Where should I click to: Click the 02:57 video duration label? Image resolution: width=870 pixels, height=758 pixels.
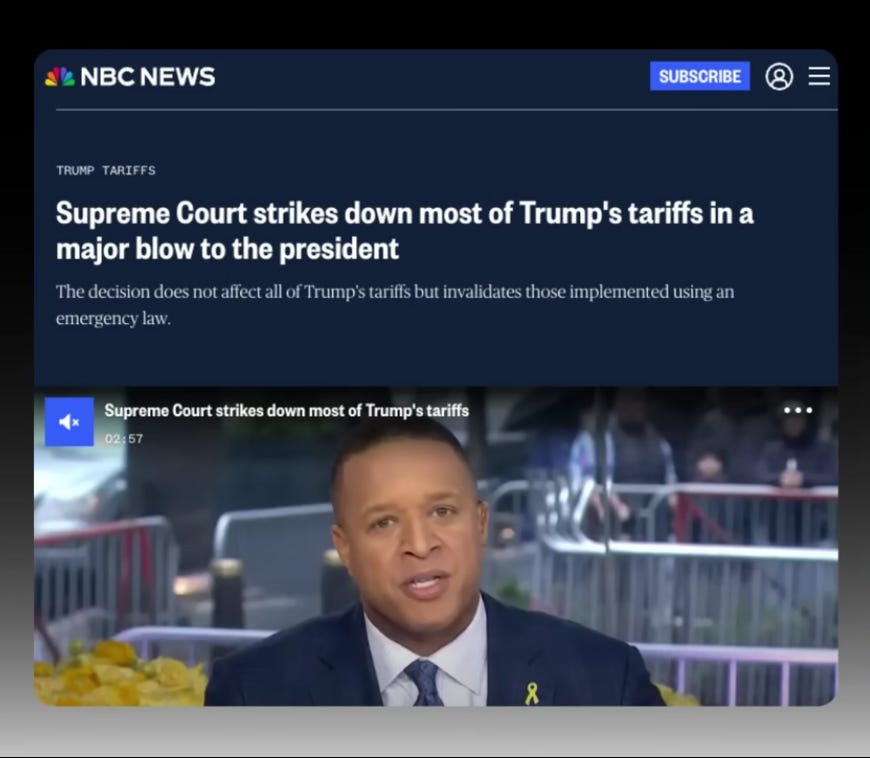point(124,439)
